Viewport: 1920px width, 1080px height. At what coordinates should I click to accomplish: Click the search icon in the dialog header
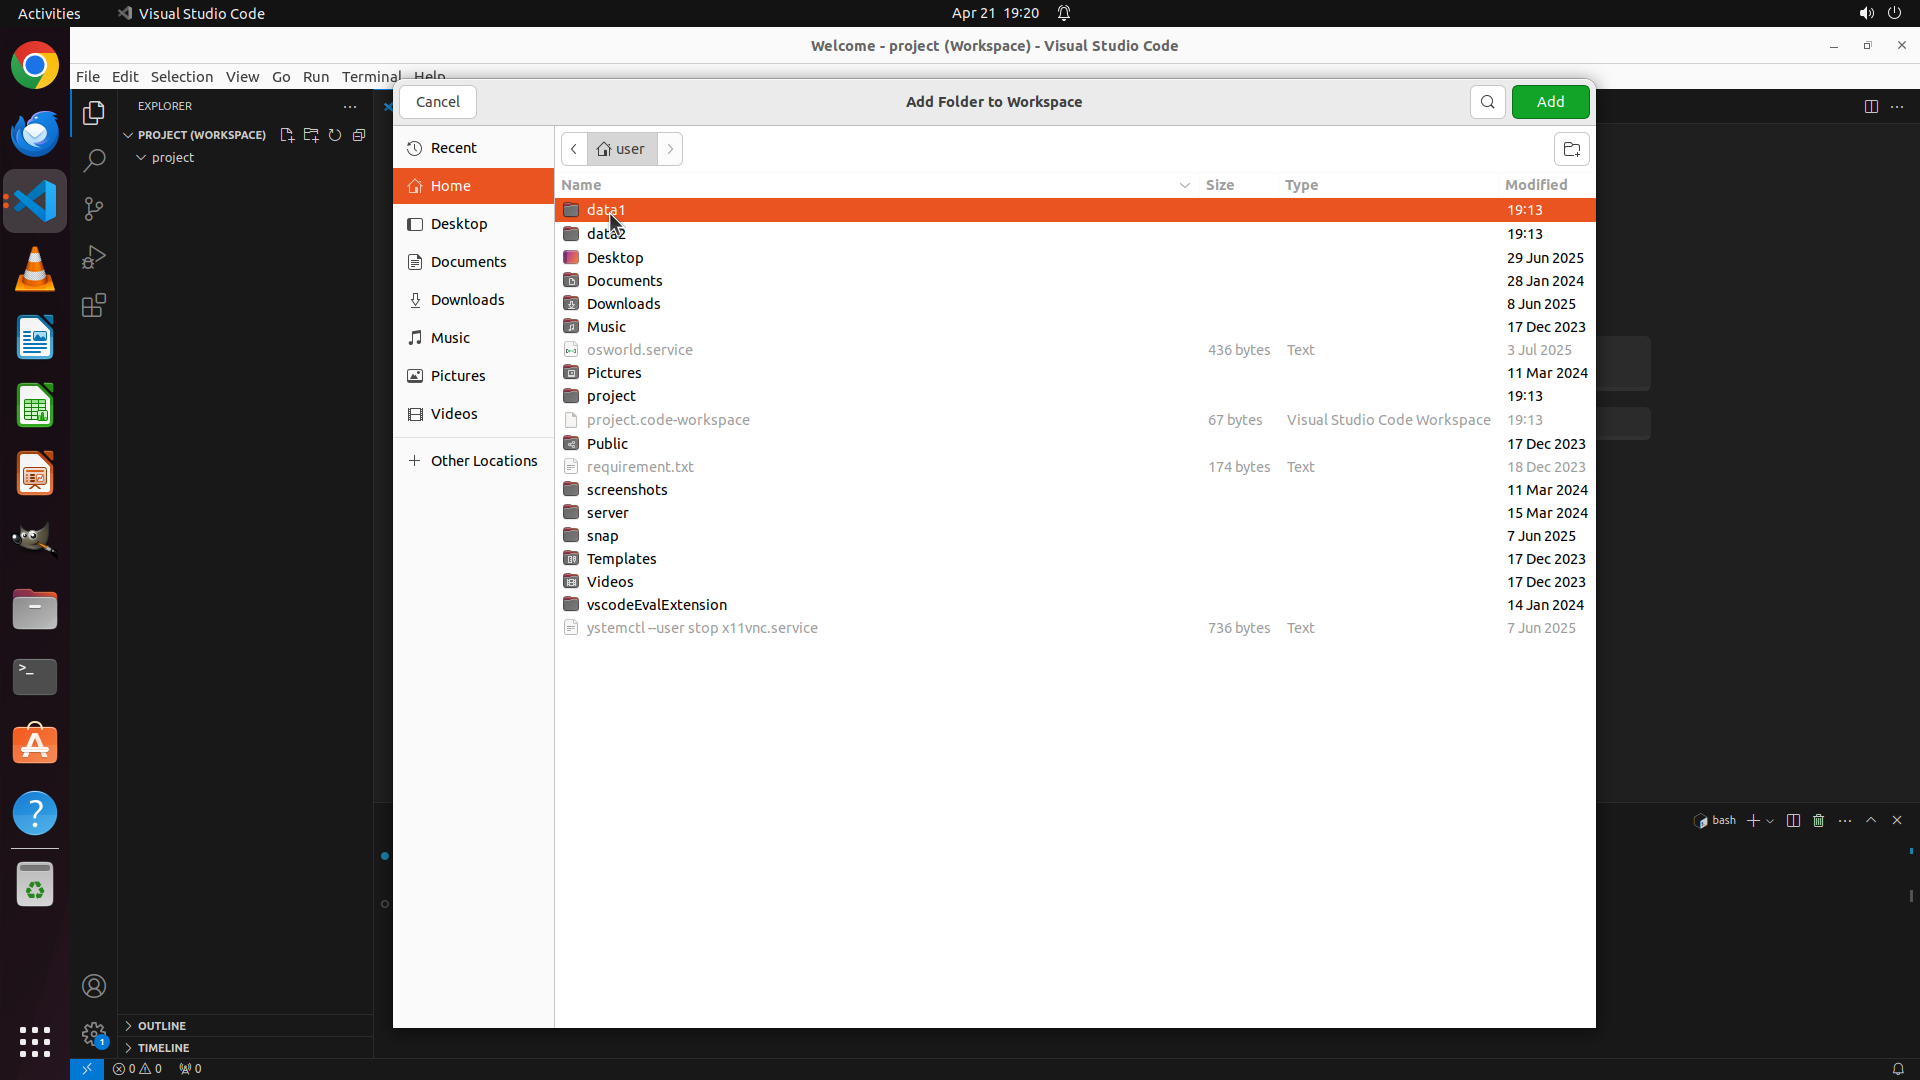1487,102
